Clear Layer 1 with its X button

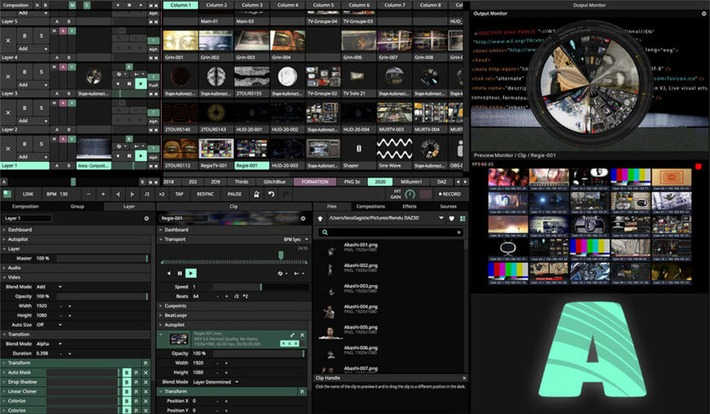[x=8, y=149]
